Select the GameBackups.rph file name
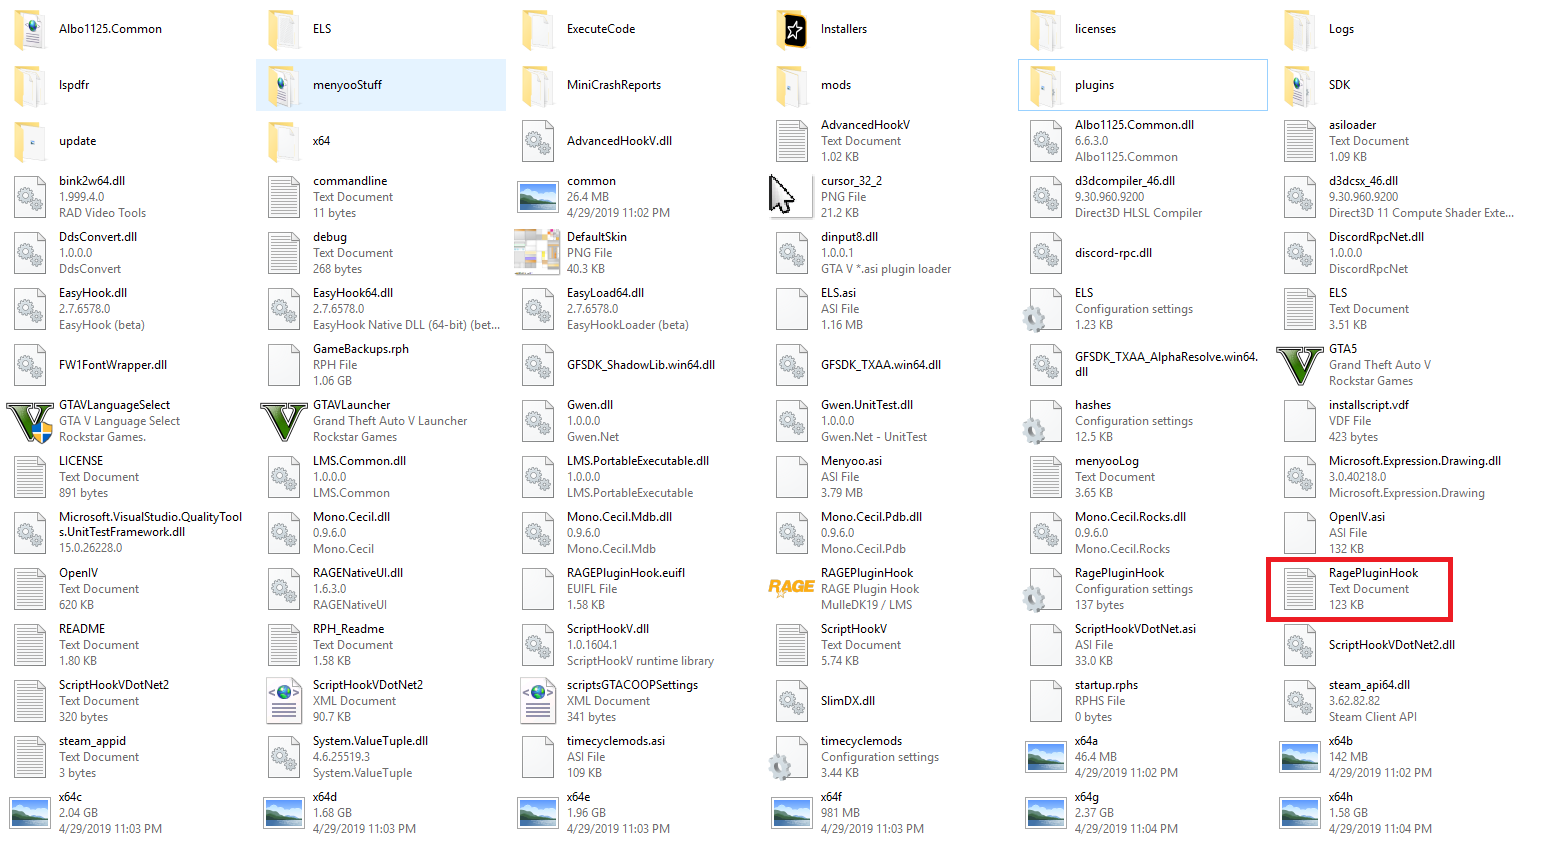Image resolution: width=1547 pixels, height=858 pixels. 361,349
